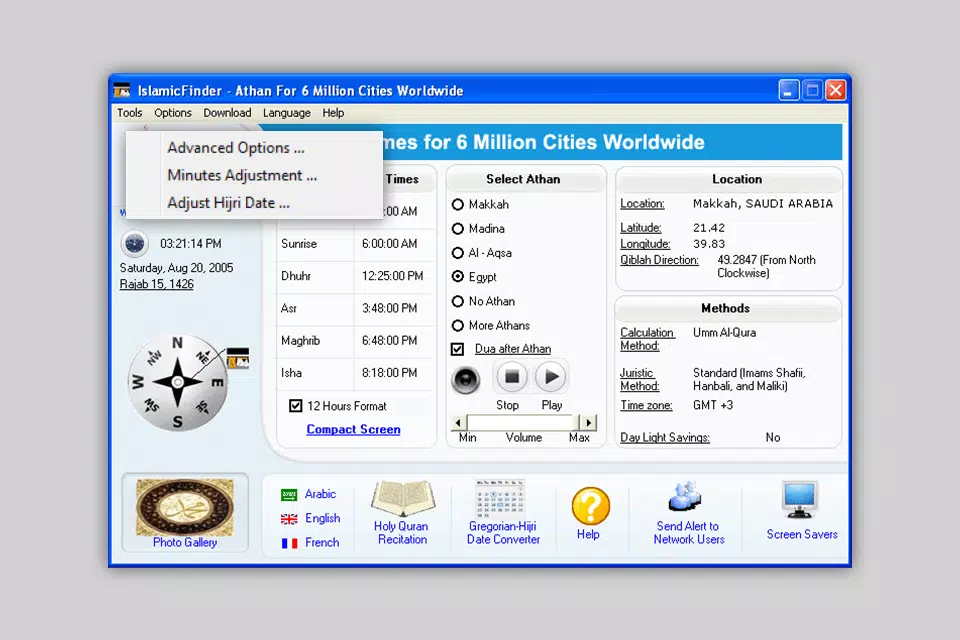
Task: Click the Isha 8:18:00 PM time
Action: [x=389, y=373]
